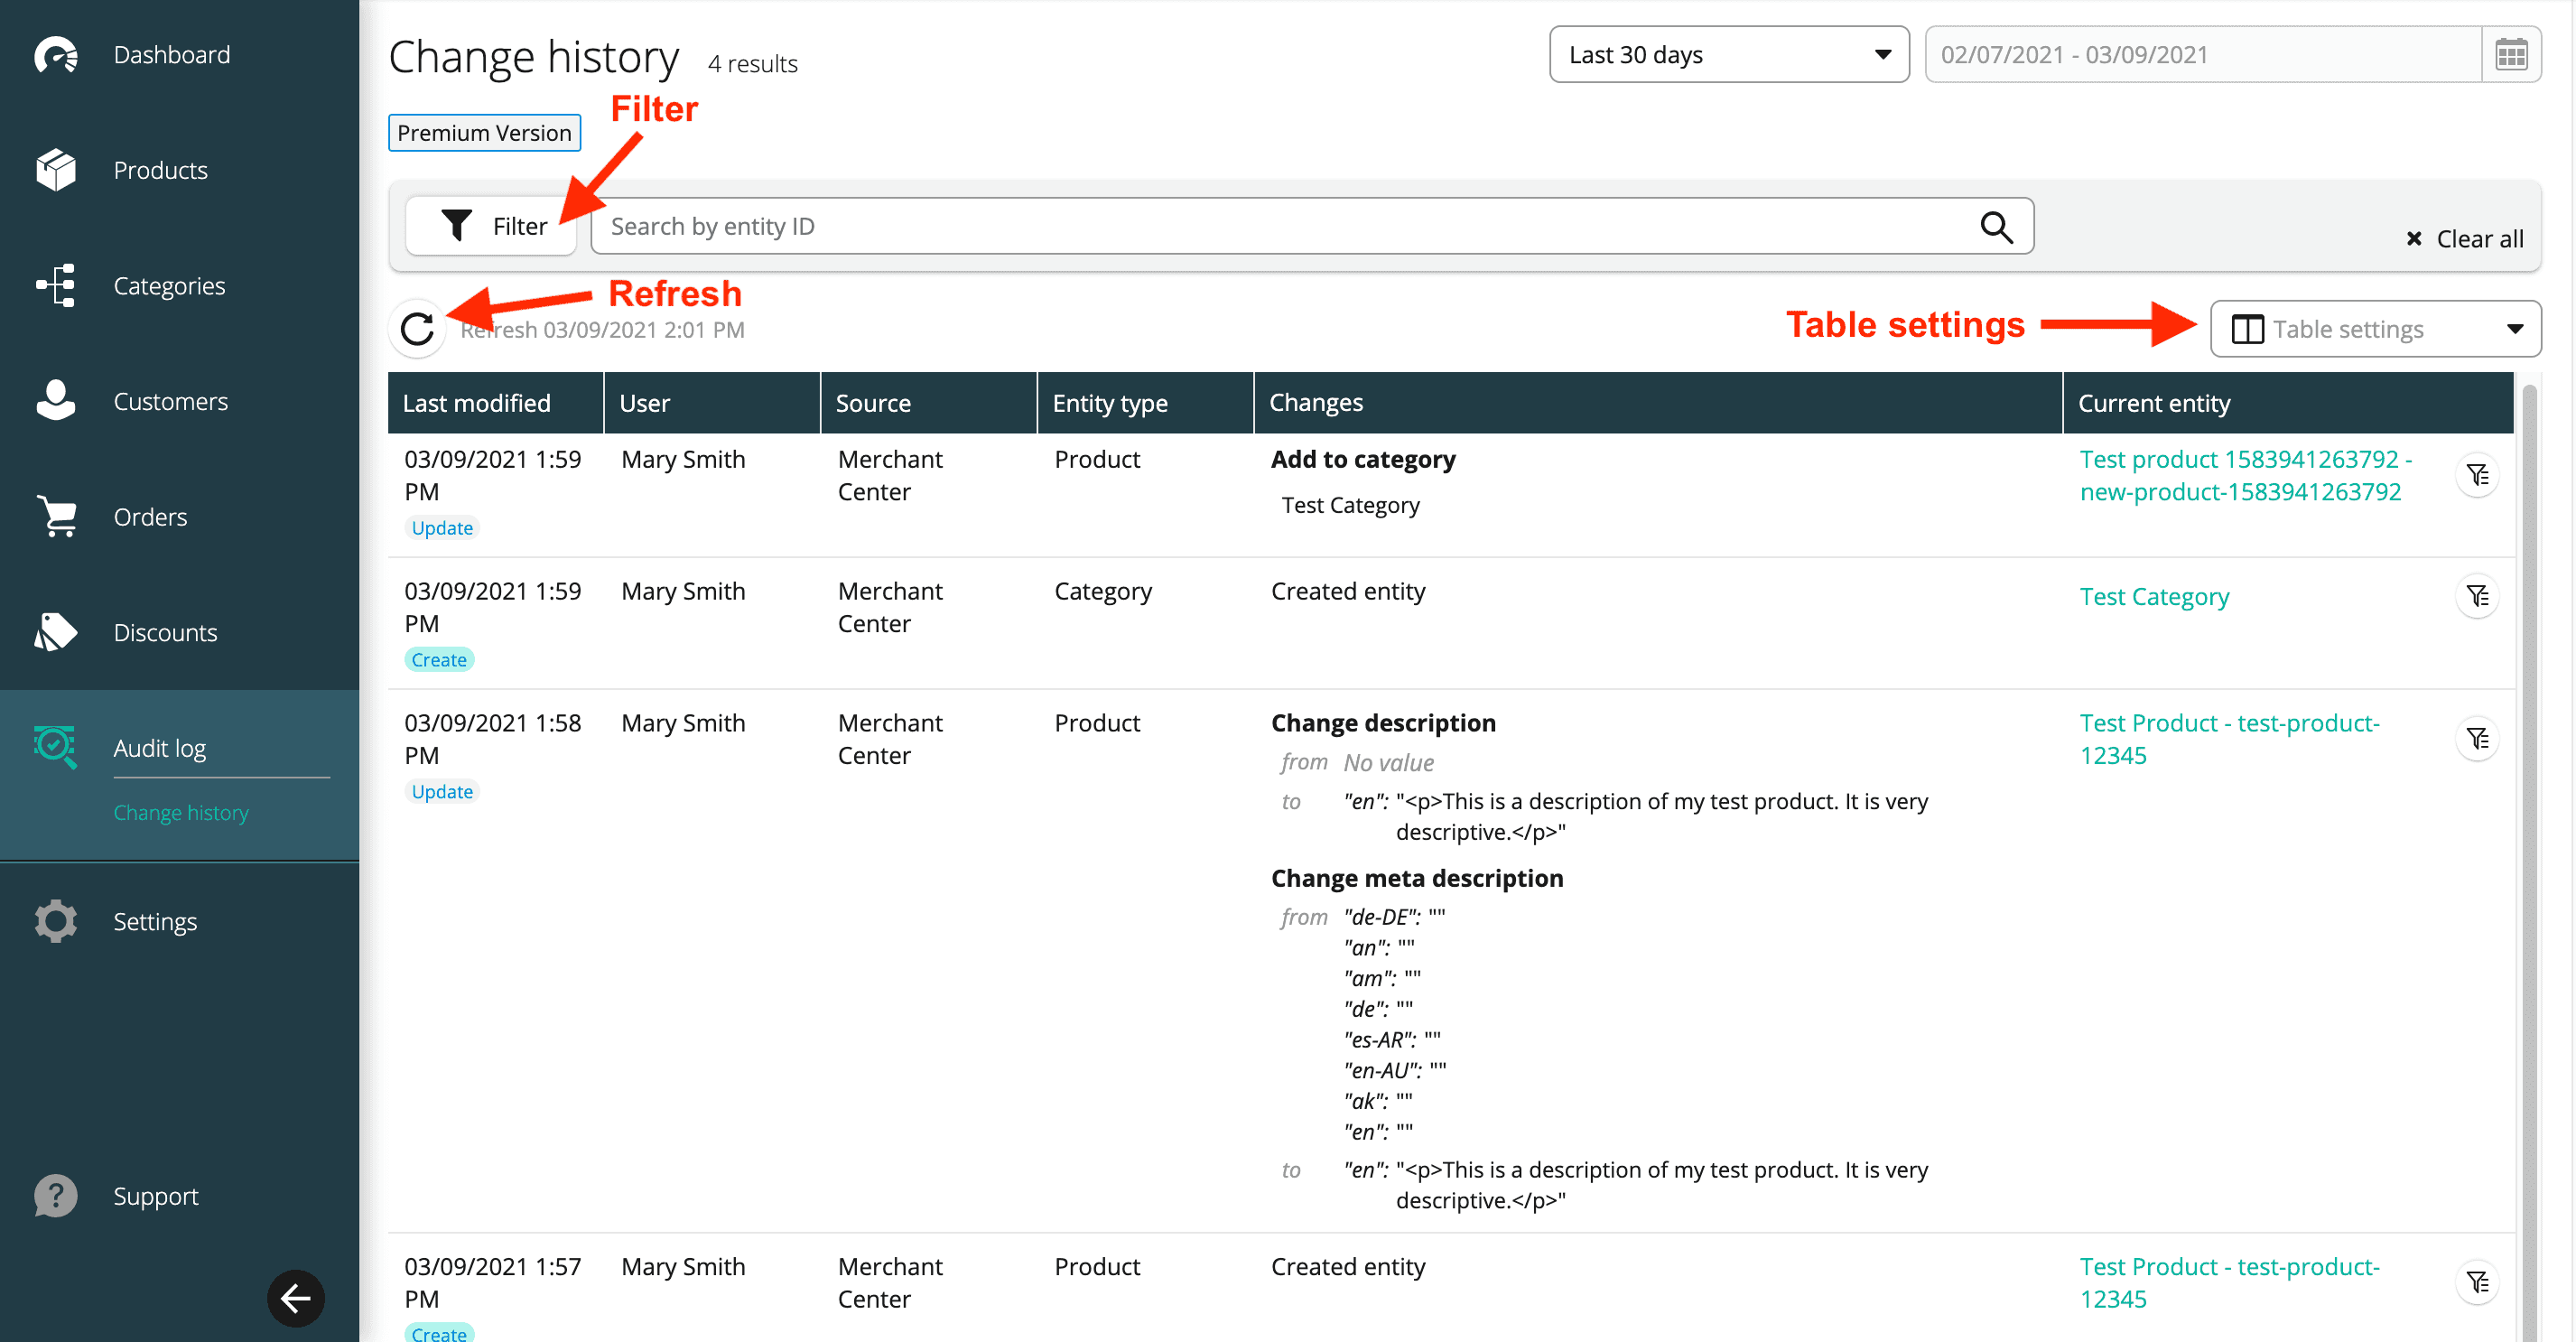The image size is (2576, 1342).
Task: Click the Refresh circular arrow icon
Action: 417,329
